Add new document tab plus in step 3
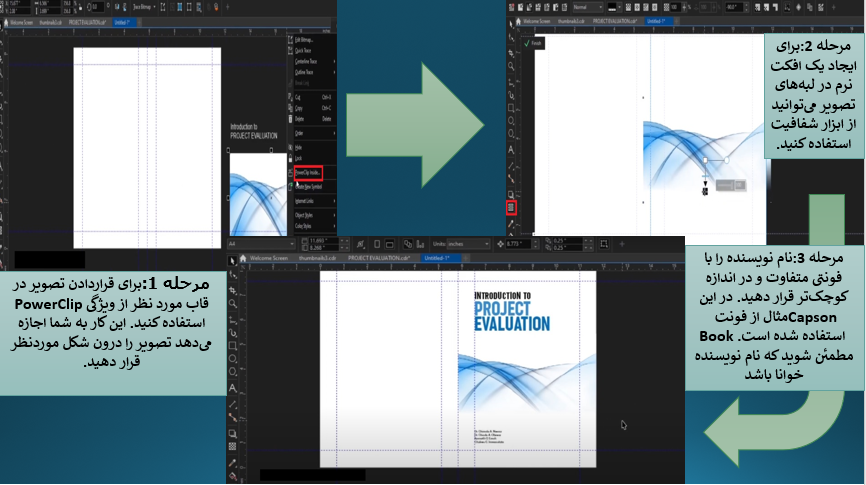The width and height of the screenshot is (866, 485). click(466, 258)
